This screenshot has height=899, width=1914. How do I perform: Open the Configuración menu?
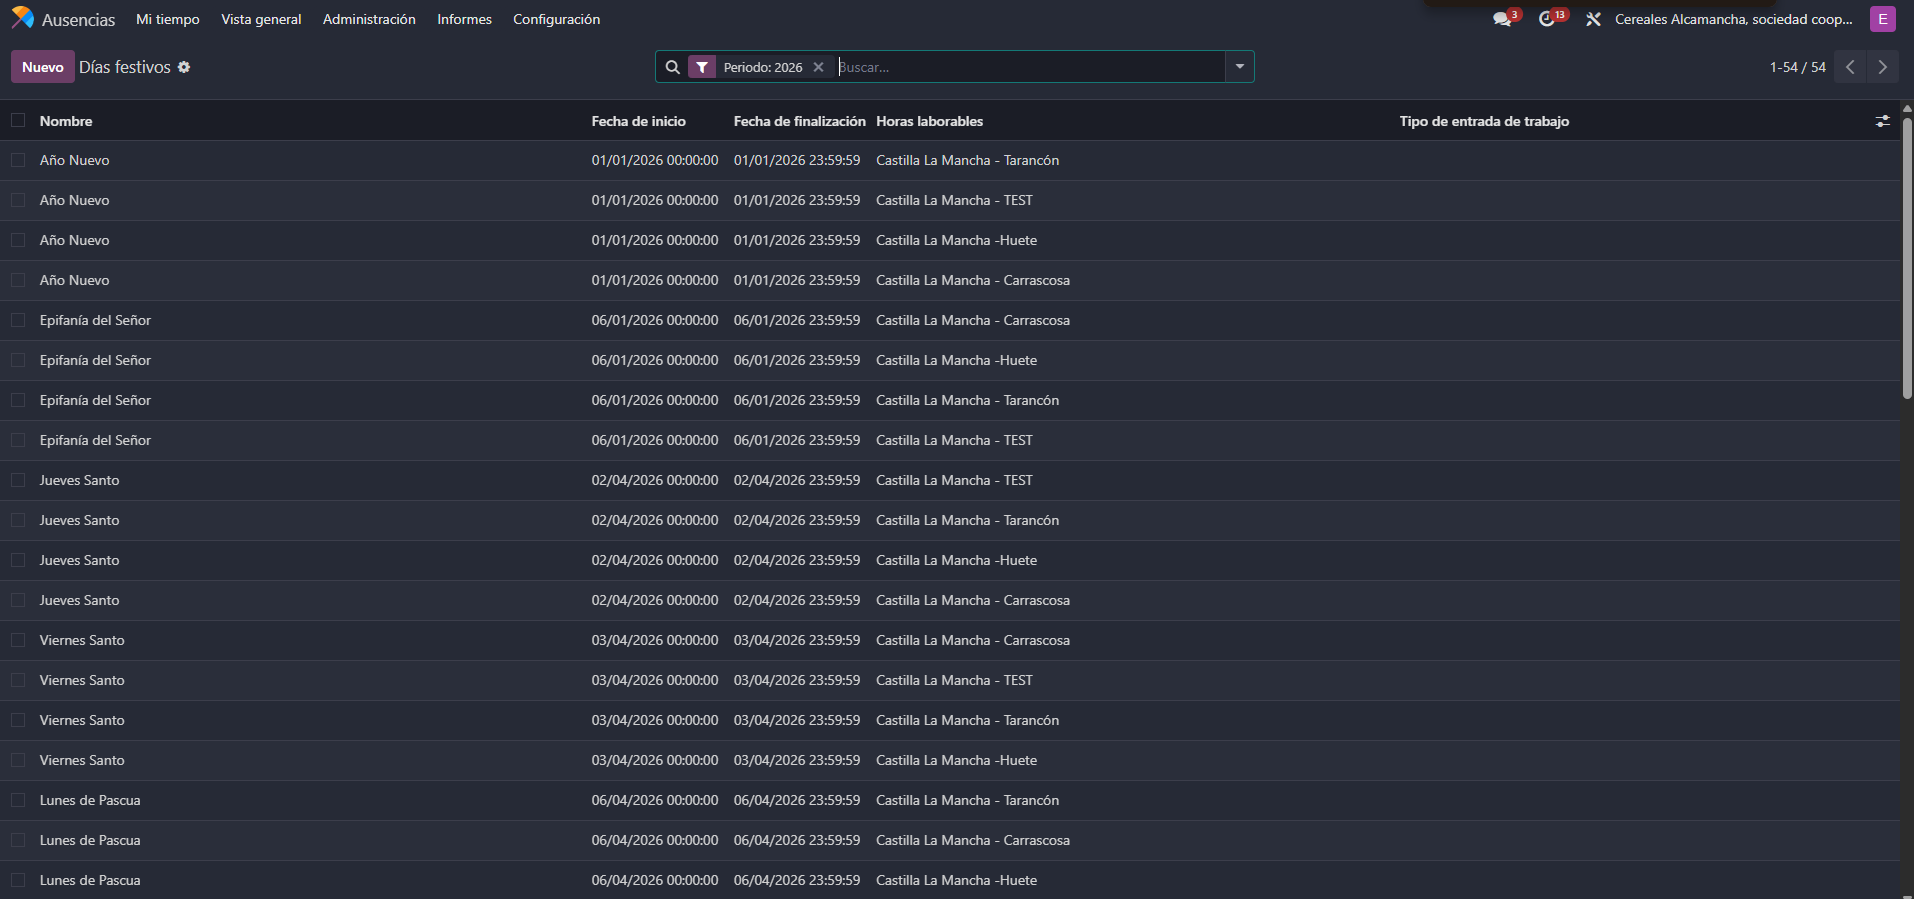point(556,19)
